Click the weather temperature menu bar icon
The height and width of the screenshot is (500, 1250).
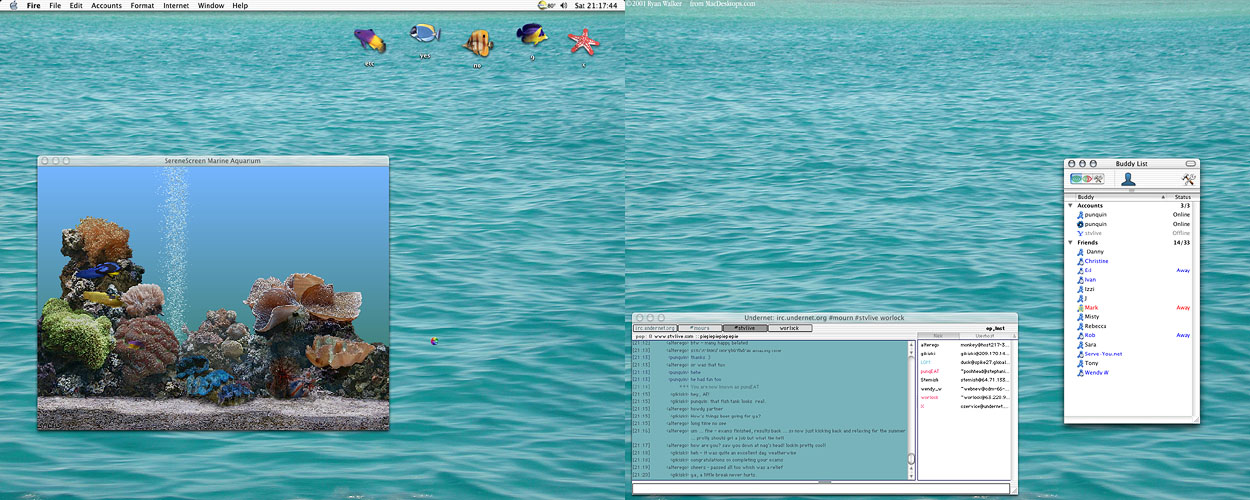pyautogui.click(x=546, y=6)
